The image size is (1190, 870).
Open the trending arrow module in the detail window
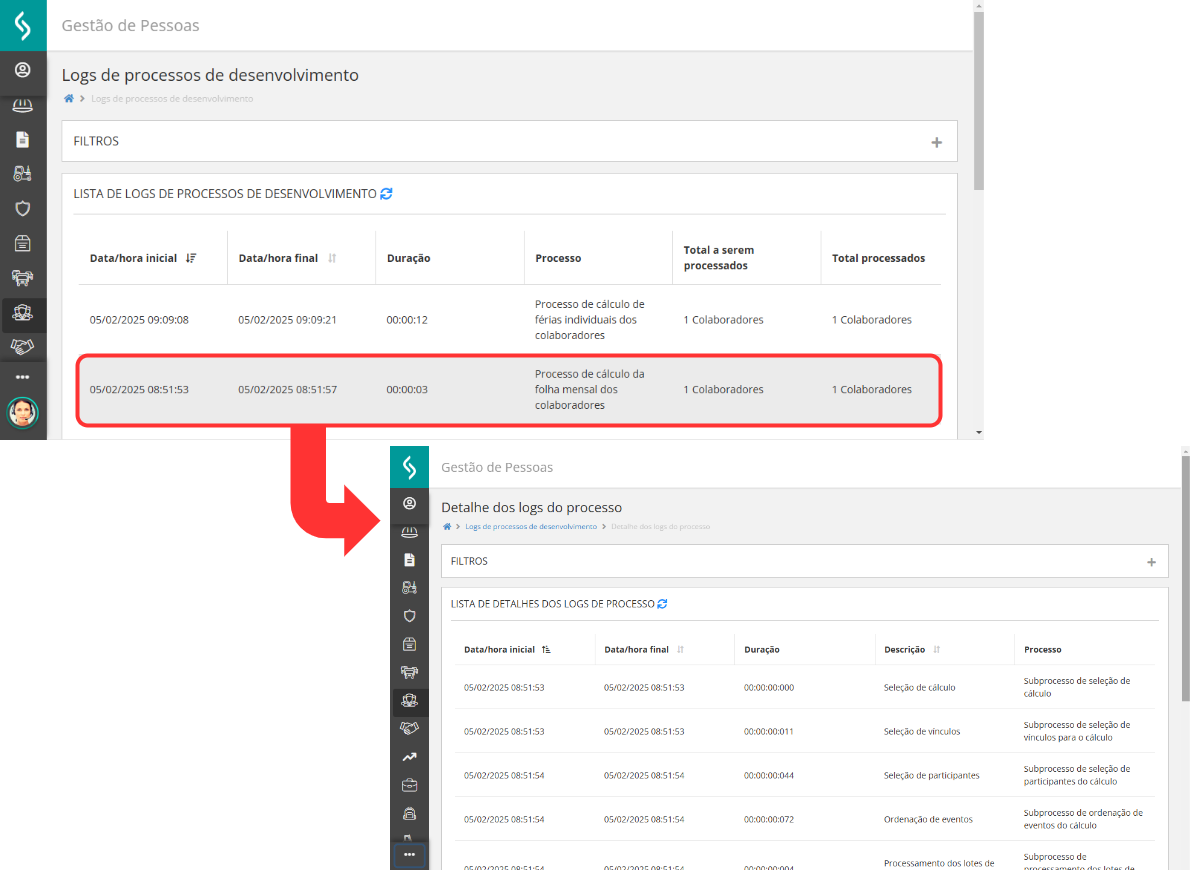[x=409, y=757]
